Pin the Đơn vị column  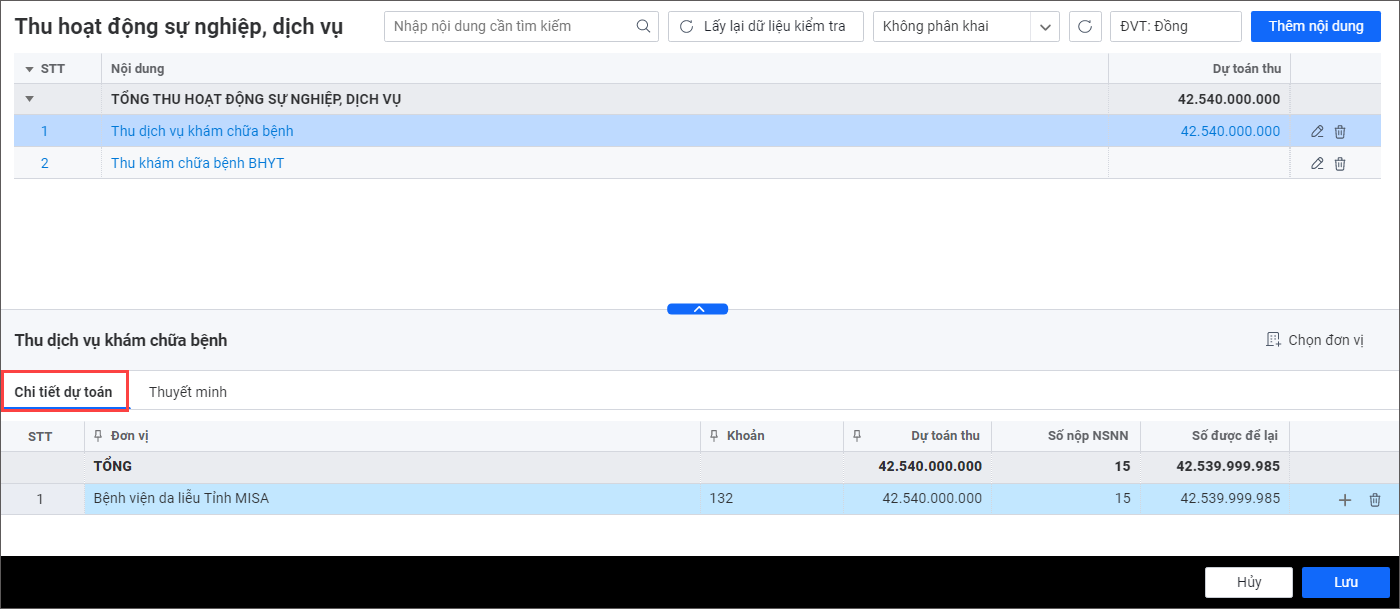pos(98,436)
